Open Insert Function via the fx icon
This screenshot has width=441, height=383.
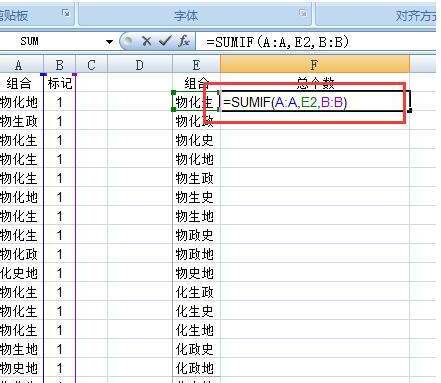184,41
